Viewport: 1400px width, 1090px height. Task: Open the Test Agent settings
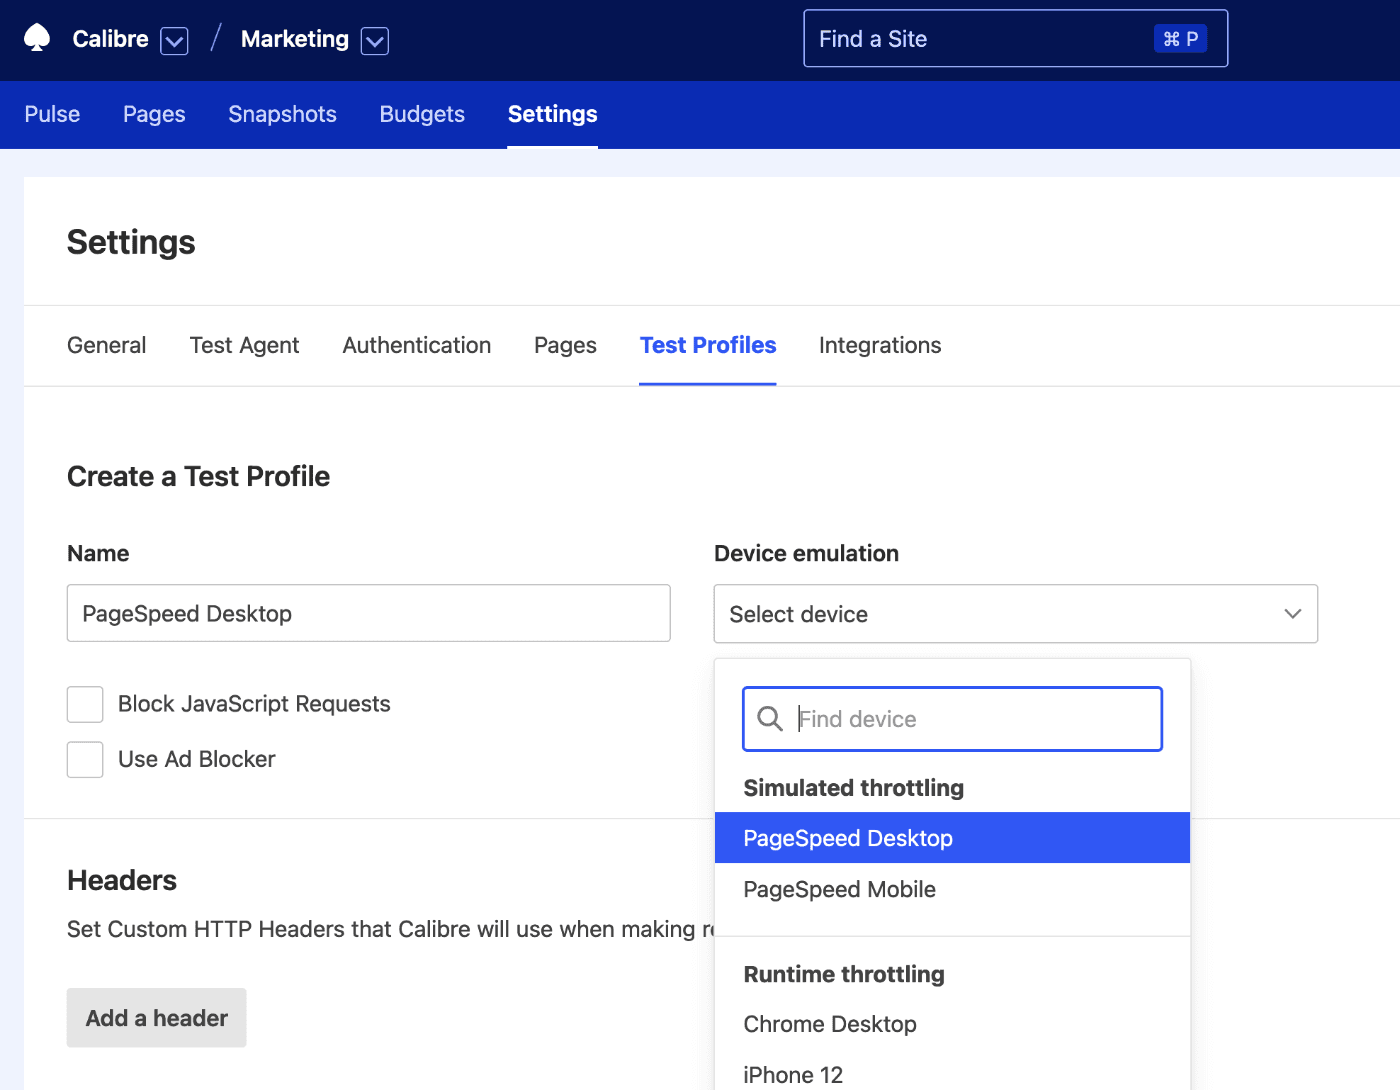pyautogui.click(x=244, y=345)
